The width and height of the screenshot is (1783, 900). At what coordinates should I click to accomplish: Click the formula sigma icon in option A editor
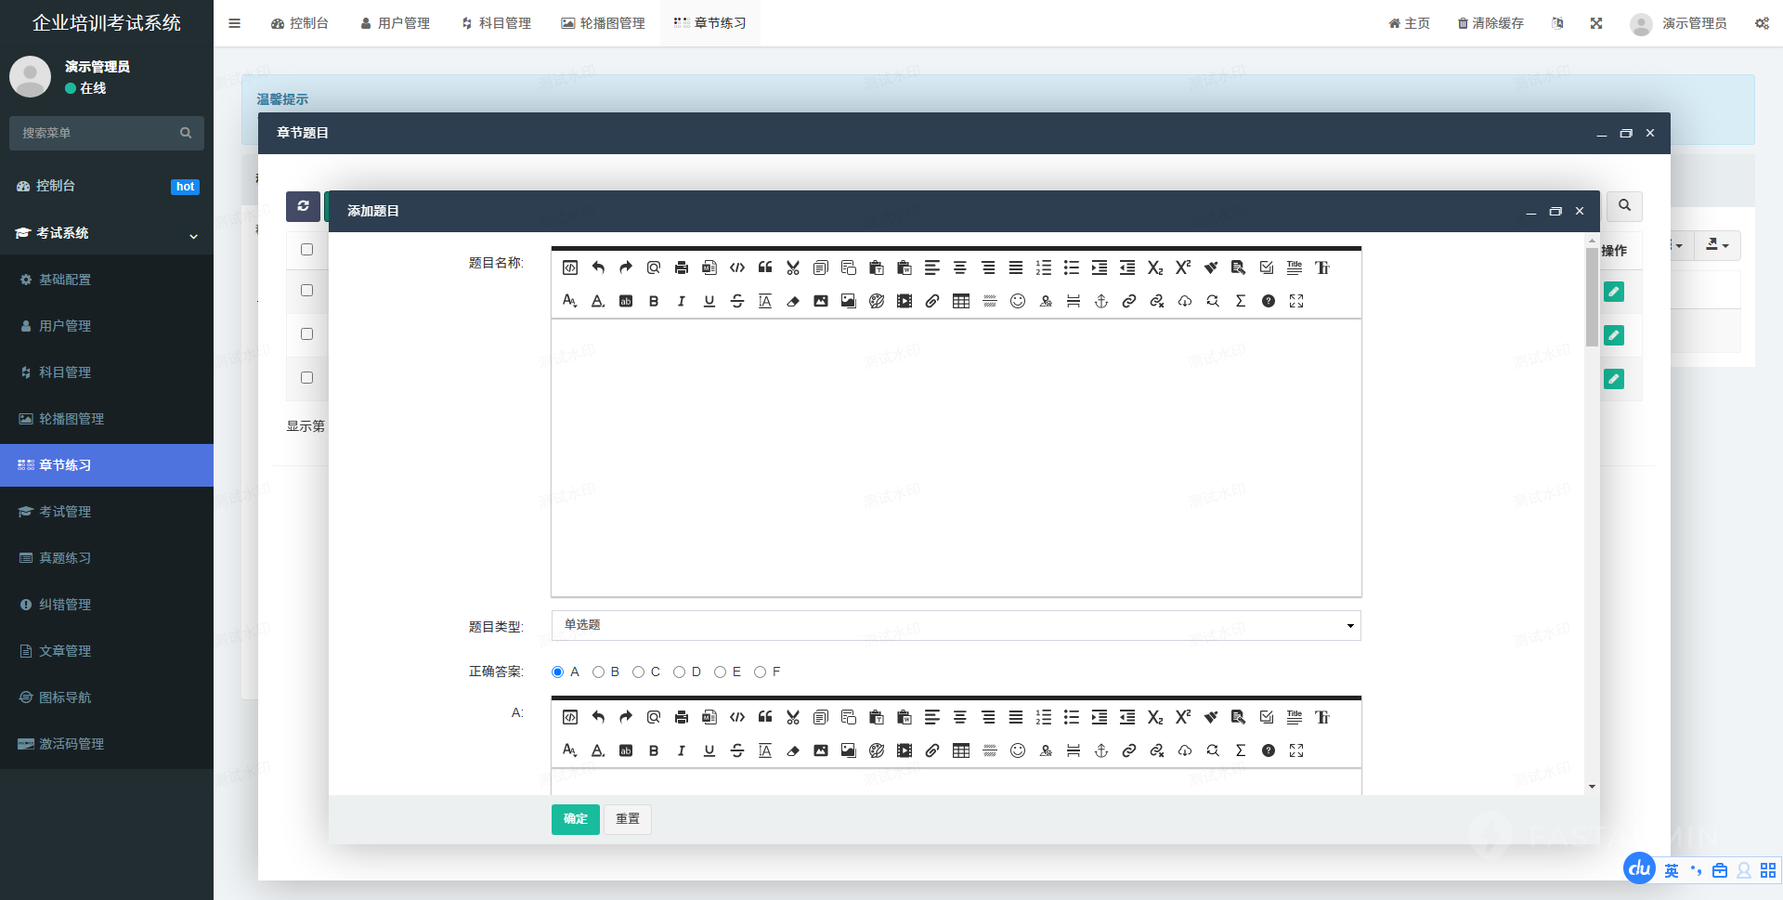pyautogui.click(x=1240, y=750)
